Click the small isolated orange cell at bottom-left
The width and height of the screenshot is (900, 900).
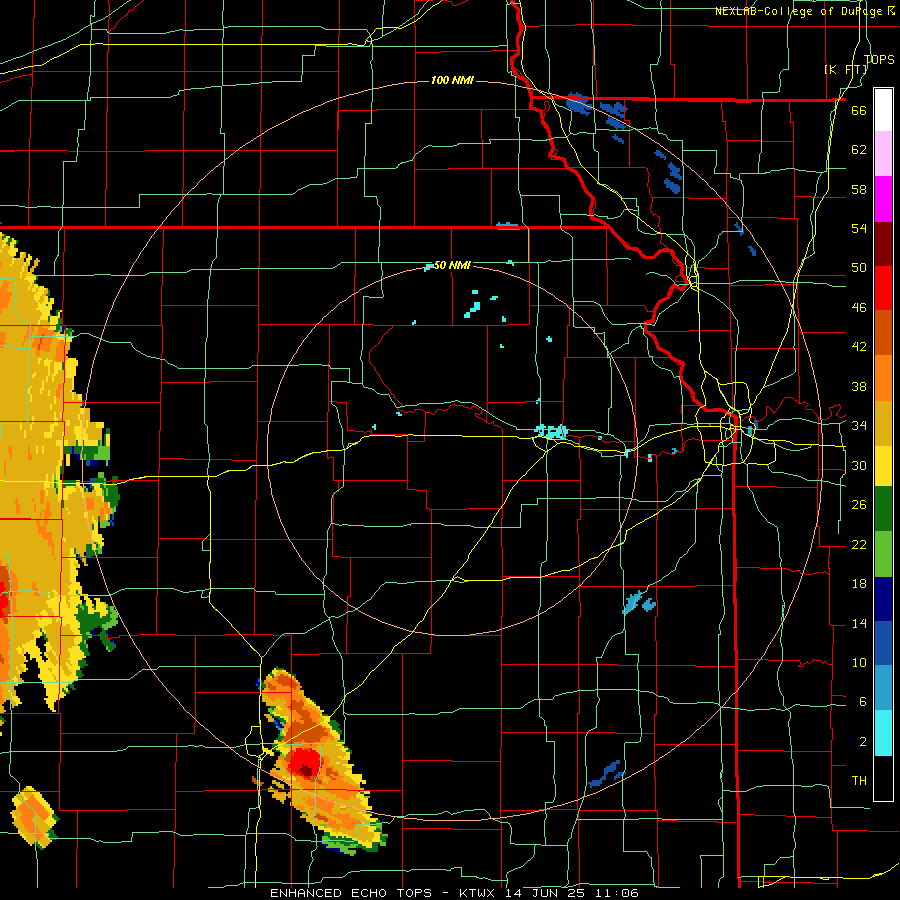click(x=34, y=817)
